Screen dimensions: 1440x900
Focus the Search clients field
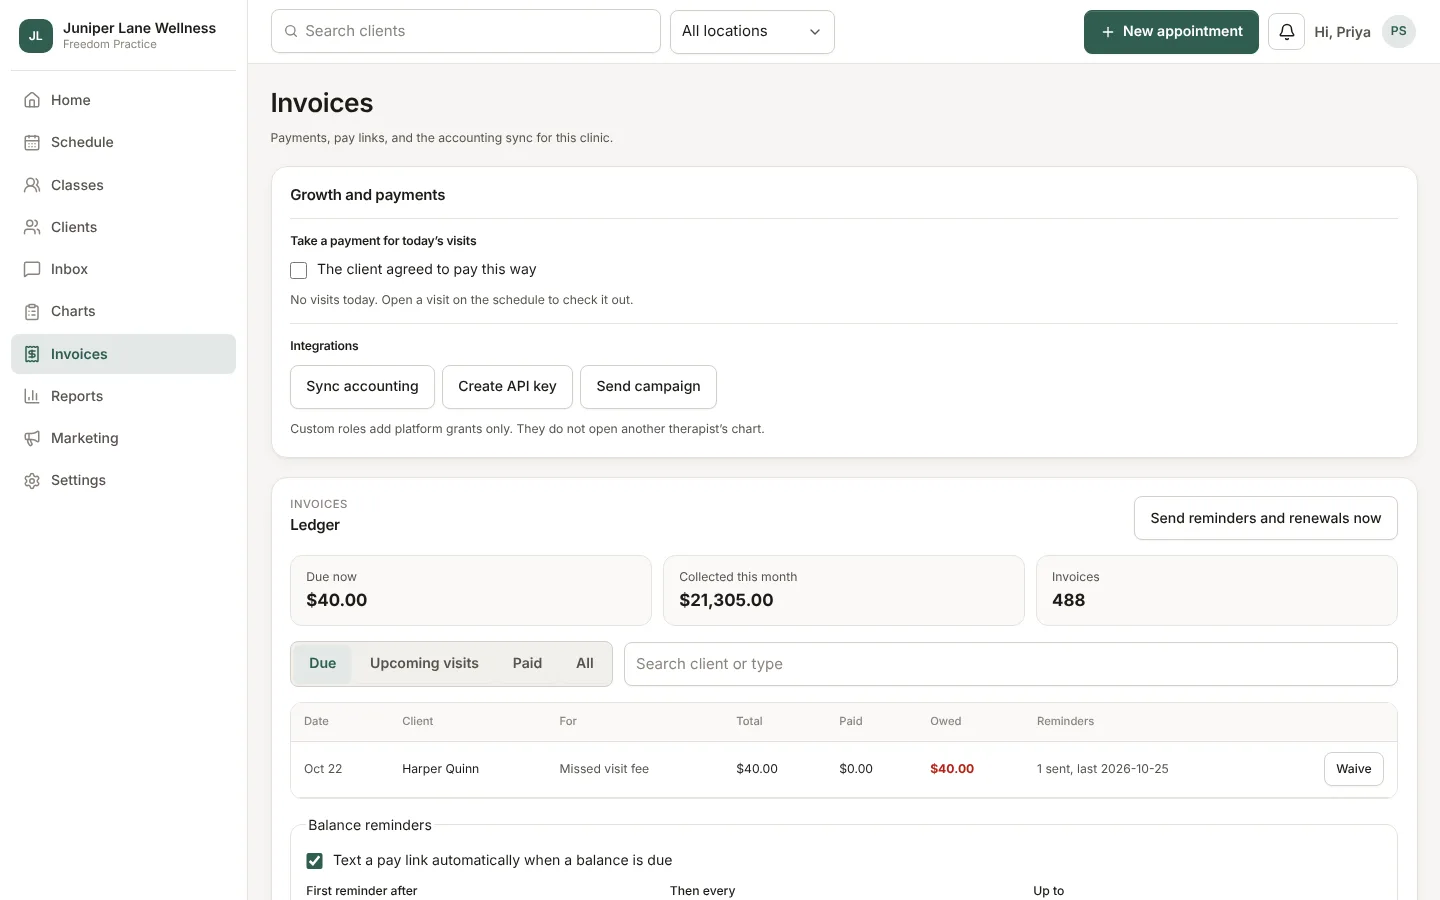[466, 32]
